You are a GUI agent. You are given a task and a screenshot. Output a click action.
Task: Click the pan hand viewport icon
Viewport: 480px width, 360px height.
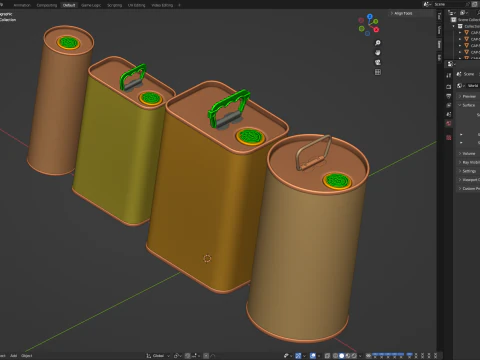point(378,52)
